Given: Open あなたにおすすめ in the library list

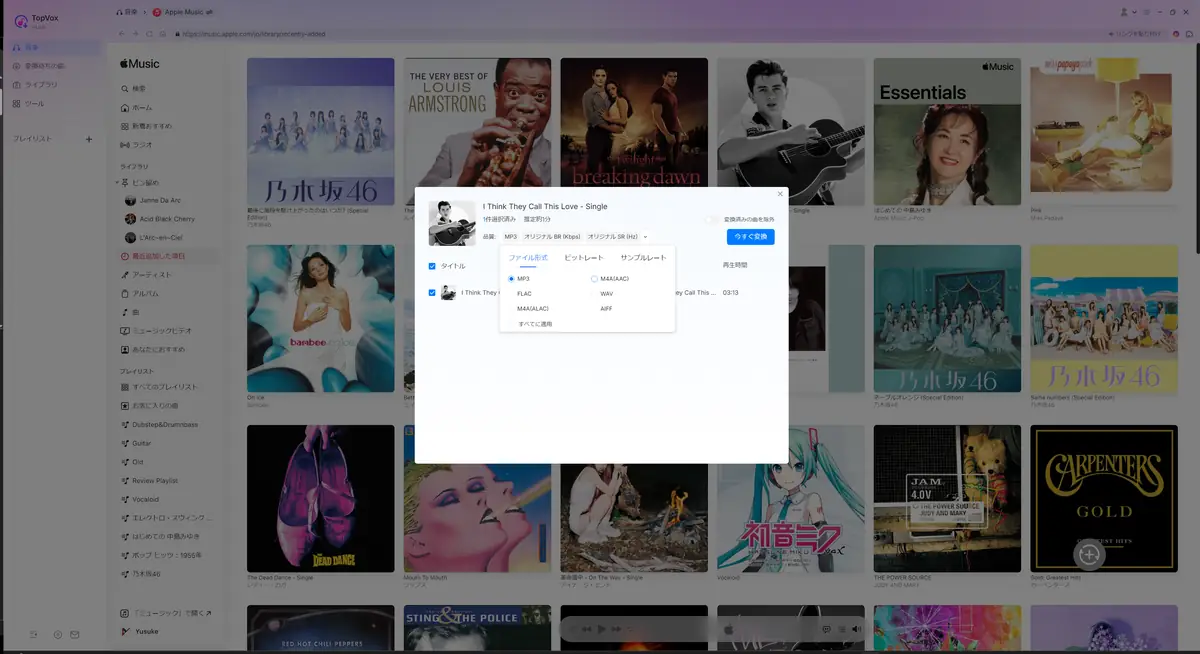Looking at the screenshot, I should (x=153, y=349).
